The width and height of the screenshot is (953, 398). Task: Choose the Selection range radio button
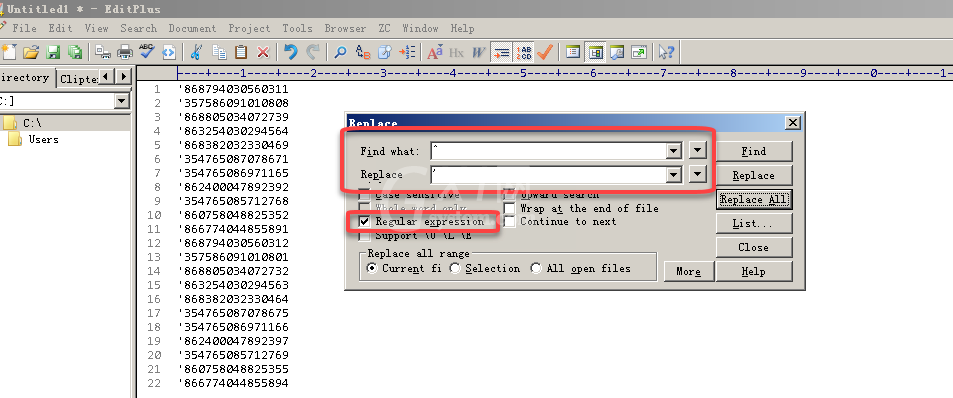pos(455,268)
